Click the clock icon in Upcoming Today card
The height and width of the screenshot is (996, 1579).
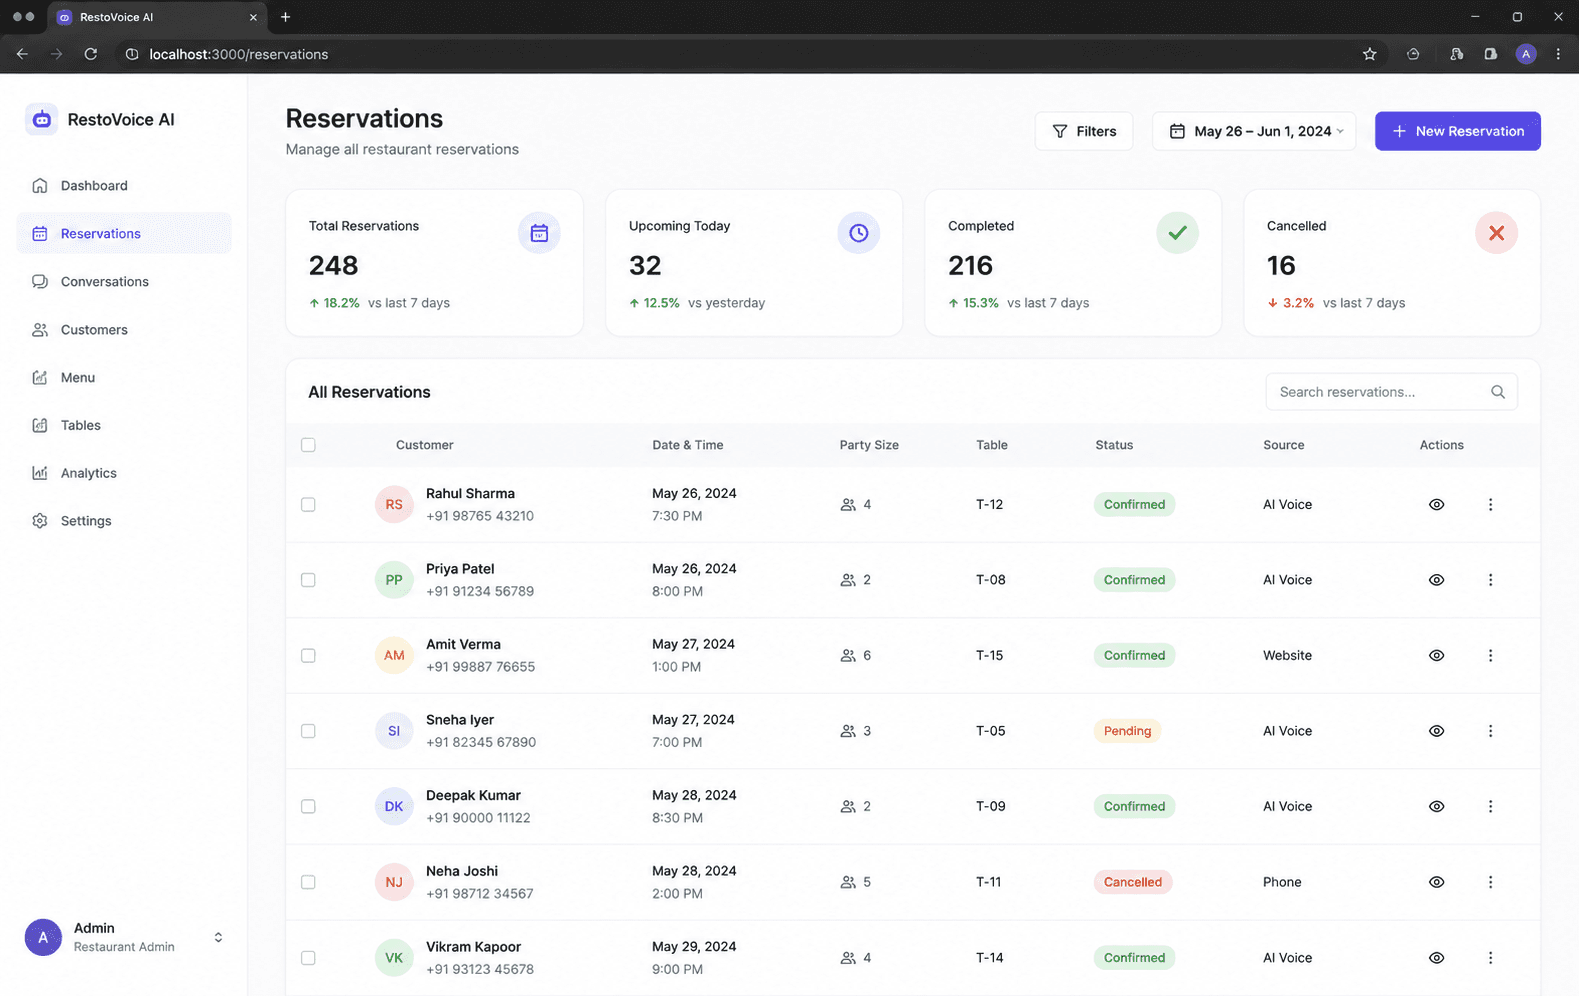[x=858, y=233]
